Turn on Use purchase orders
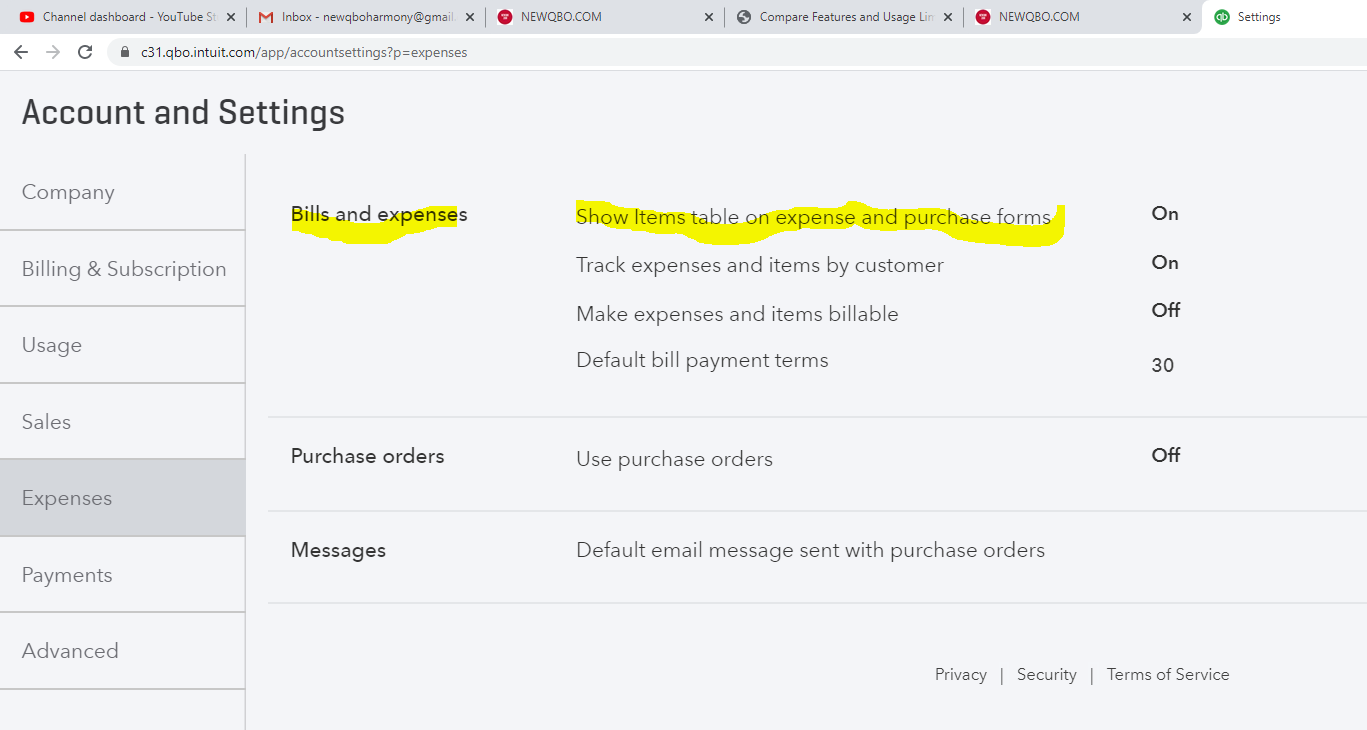1367x730 pixels. [x=1164, y=456]
